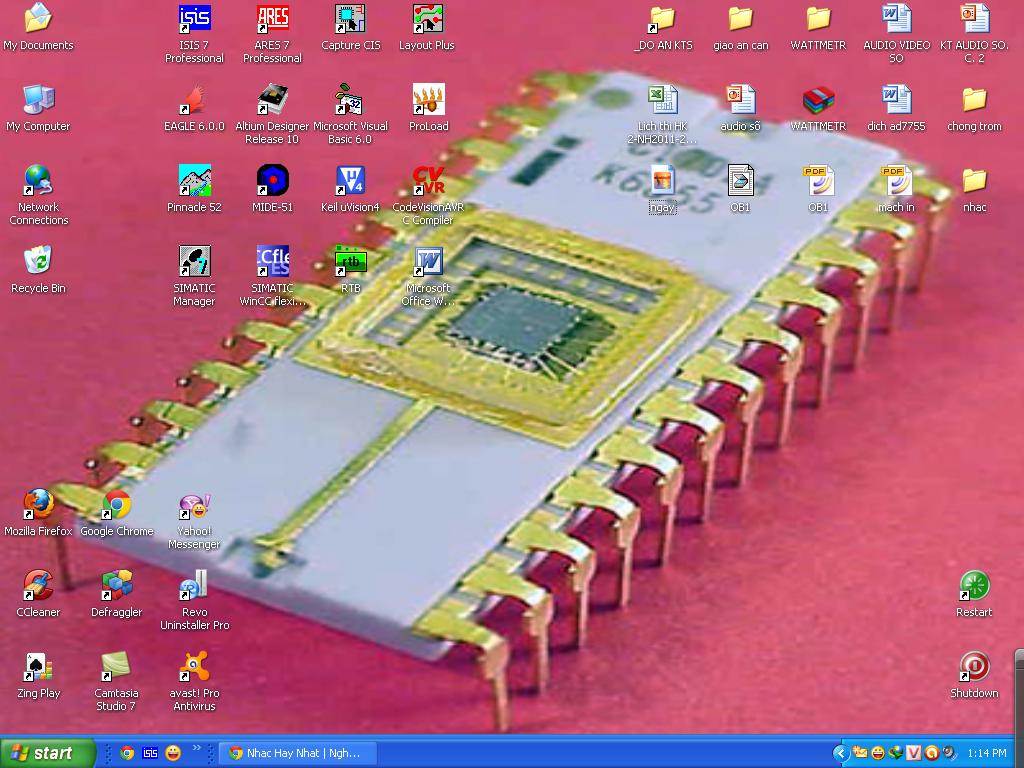Click the Restart desktop shortcut
Viewport: 1024px width, 768px height.
(x=974, y=585)
